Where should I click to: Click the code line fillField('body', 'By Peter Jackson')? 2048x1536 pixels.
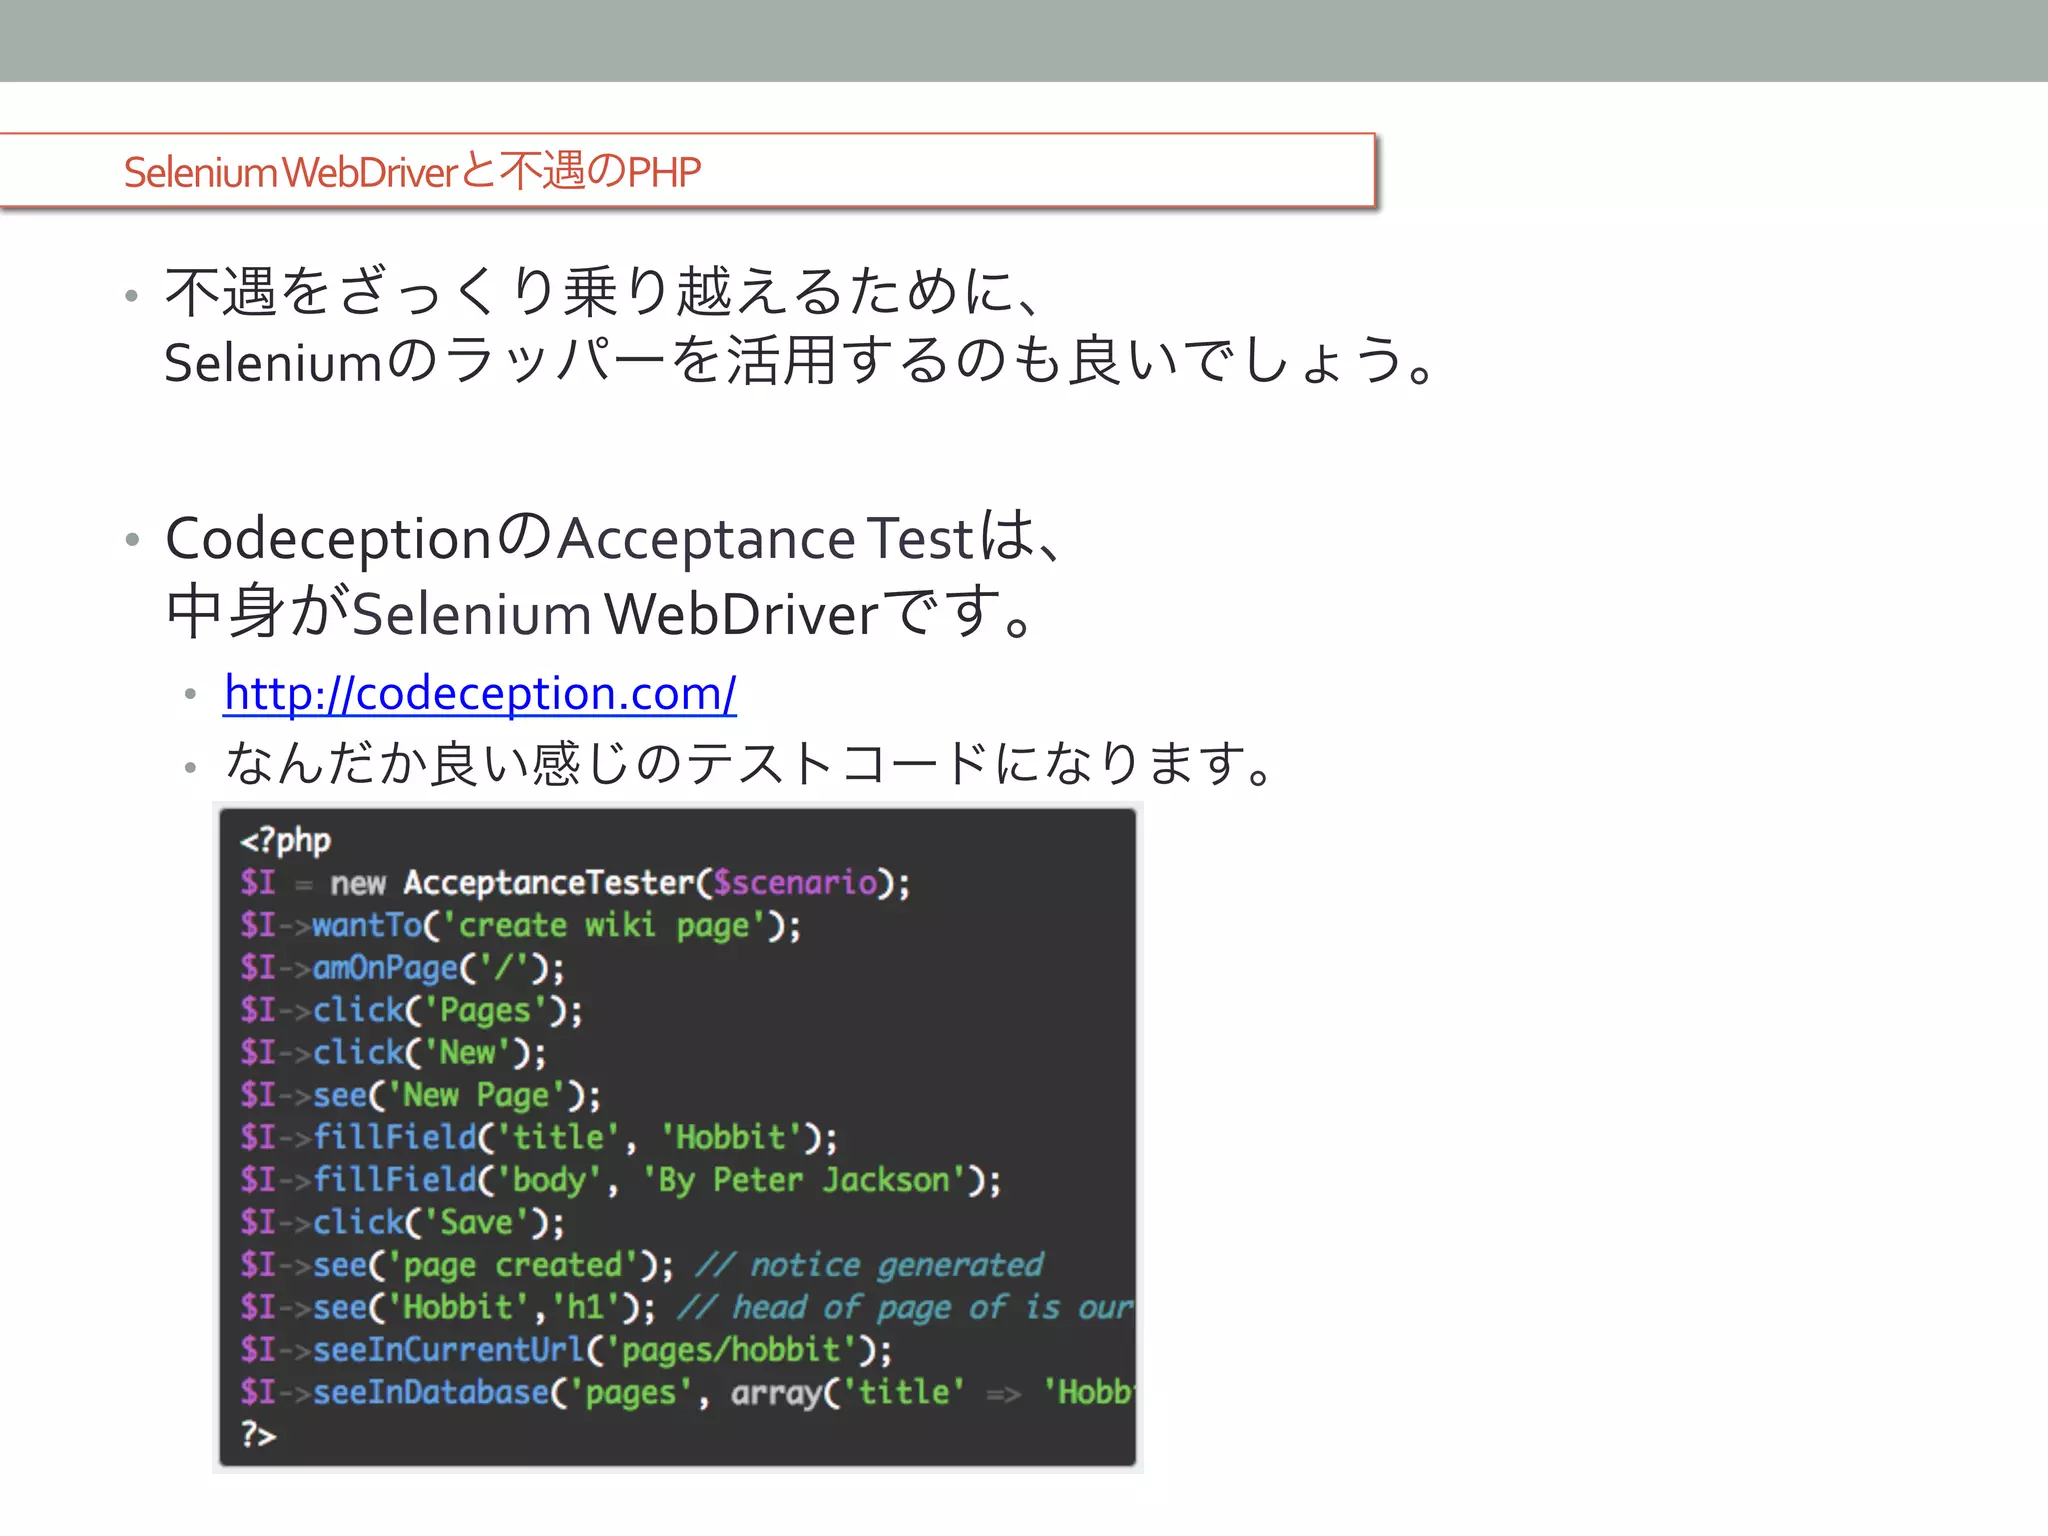click(620, 1181)
